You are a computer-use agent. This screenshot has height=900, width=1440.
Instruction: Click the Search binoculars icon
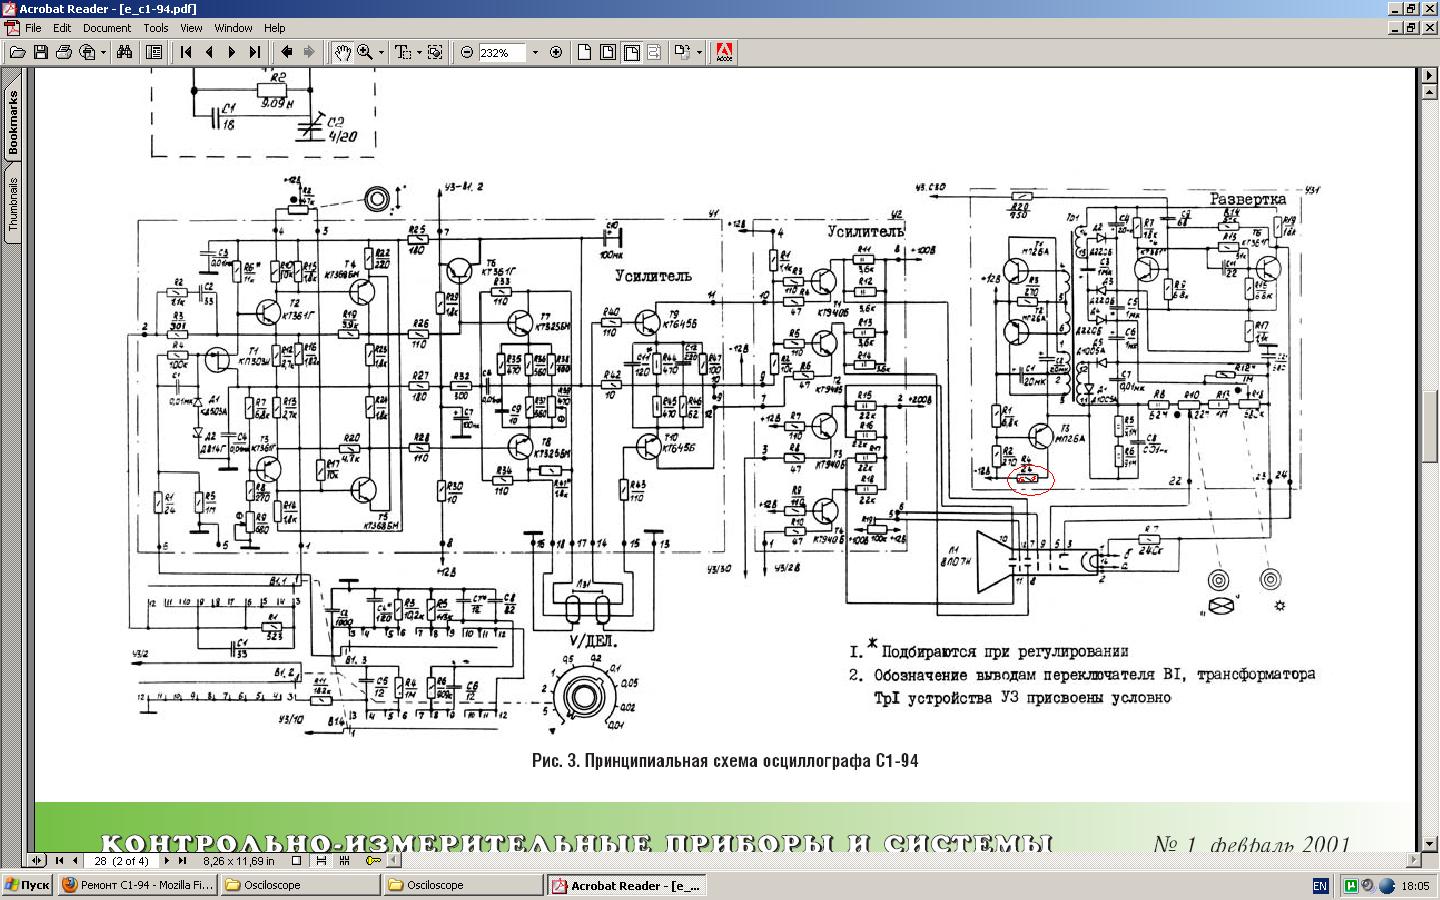pyautogui.click(x=125, y=52)
